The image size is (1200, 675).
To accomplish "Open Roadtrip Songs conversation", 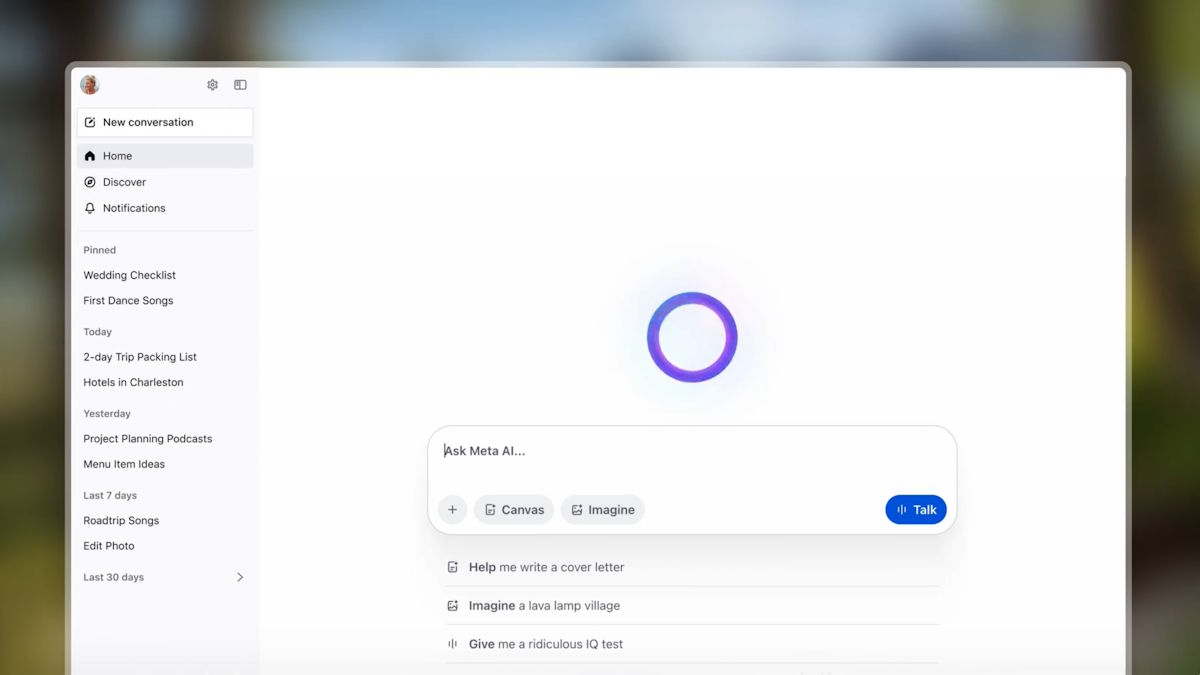I will click(121, 520).
